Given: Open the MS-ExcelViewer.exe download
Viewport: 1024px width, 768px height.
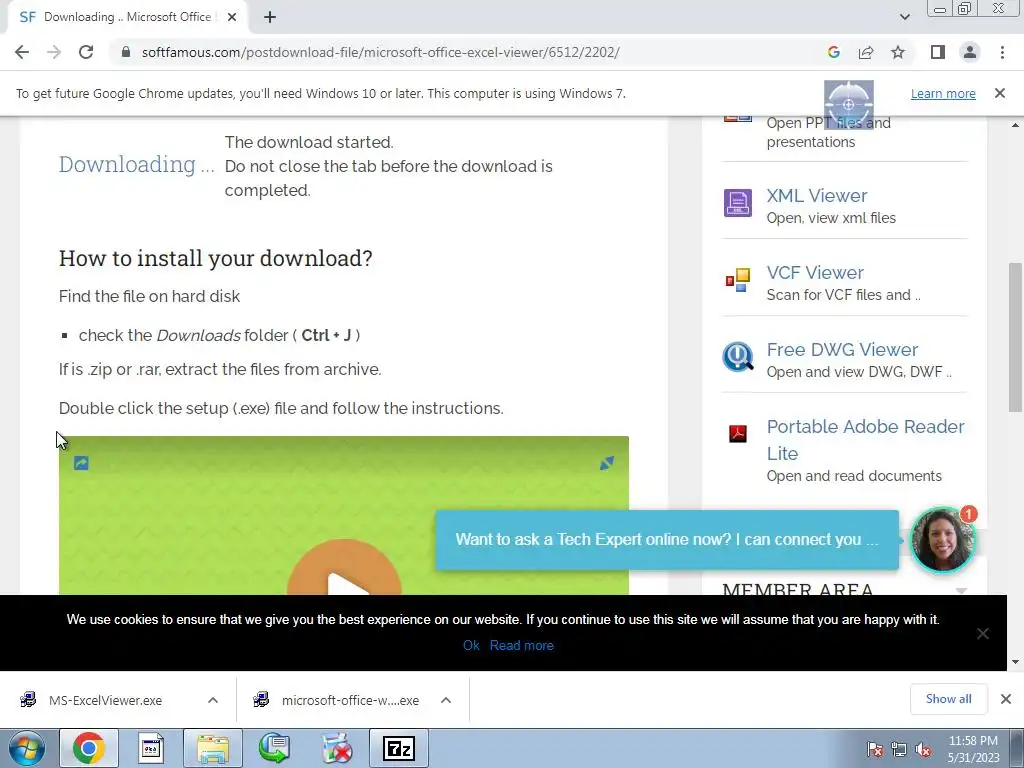Looking at the screenshot, I should [104, 700].
